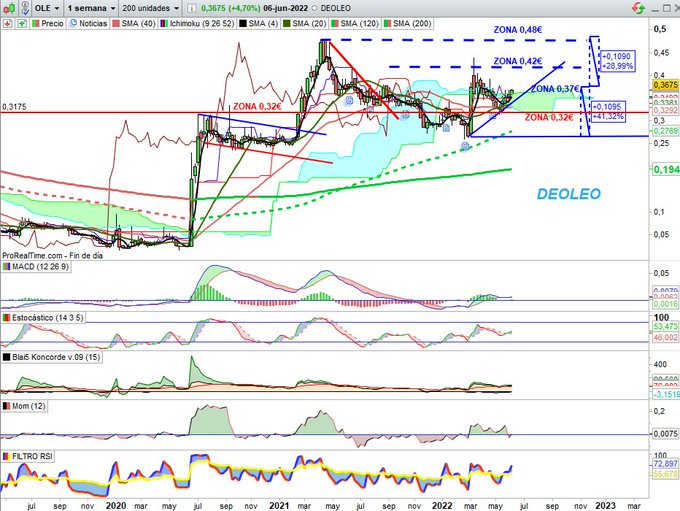Viewport: 680px width, 511px height.
Task: Open the OLE ticker dropdown
Action: pyautogui.click(x=47, y=8)
